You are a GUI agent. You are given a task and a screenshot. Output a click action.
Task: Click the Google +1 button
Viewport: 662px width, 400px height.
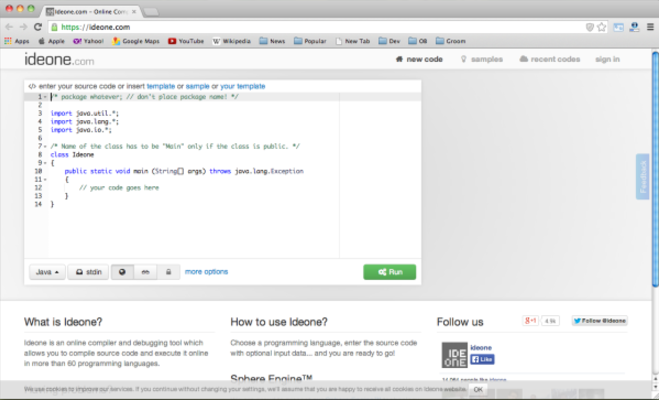click(x=530, y=321)
